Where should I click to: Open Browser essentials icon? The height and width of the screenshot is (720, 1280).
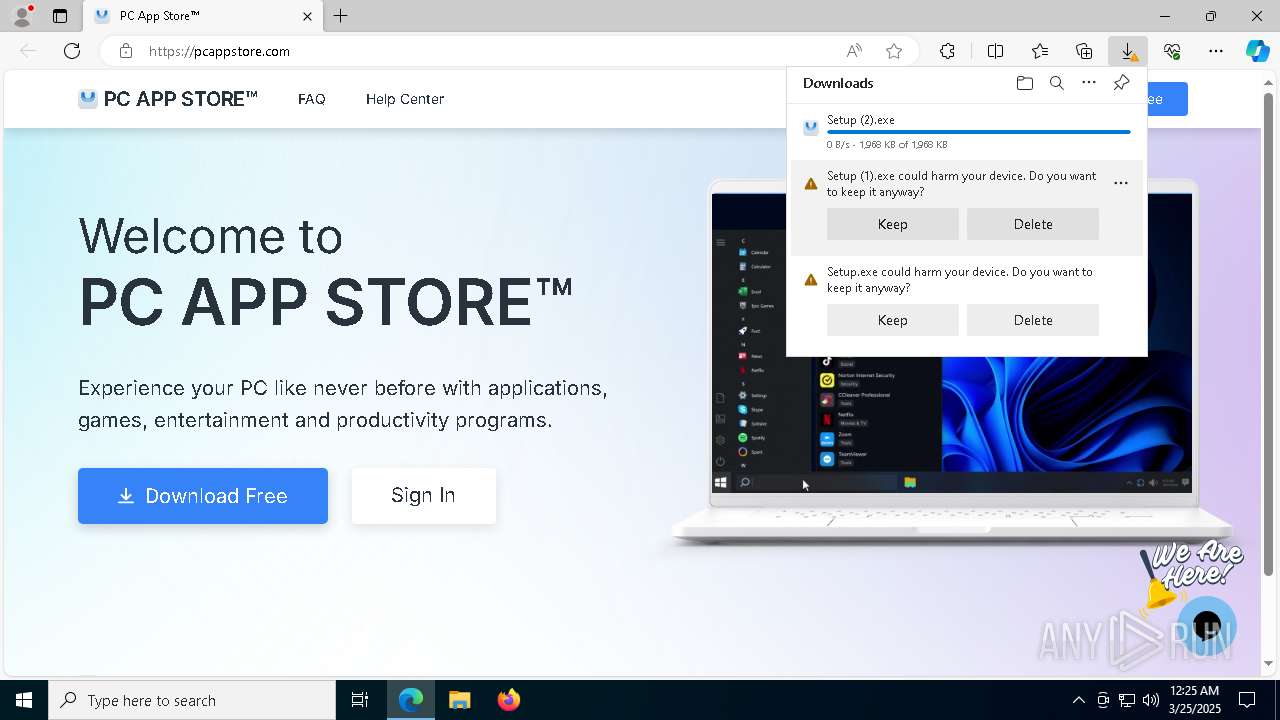(1172, 51)
